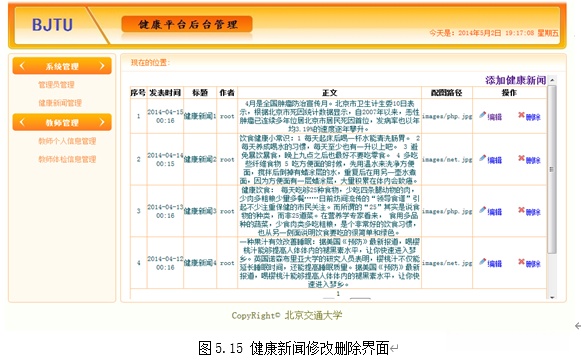Screen dimensions: 581x360
Task: Open 编辑 link in row 4
Action: tap(495, 264)
